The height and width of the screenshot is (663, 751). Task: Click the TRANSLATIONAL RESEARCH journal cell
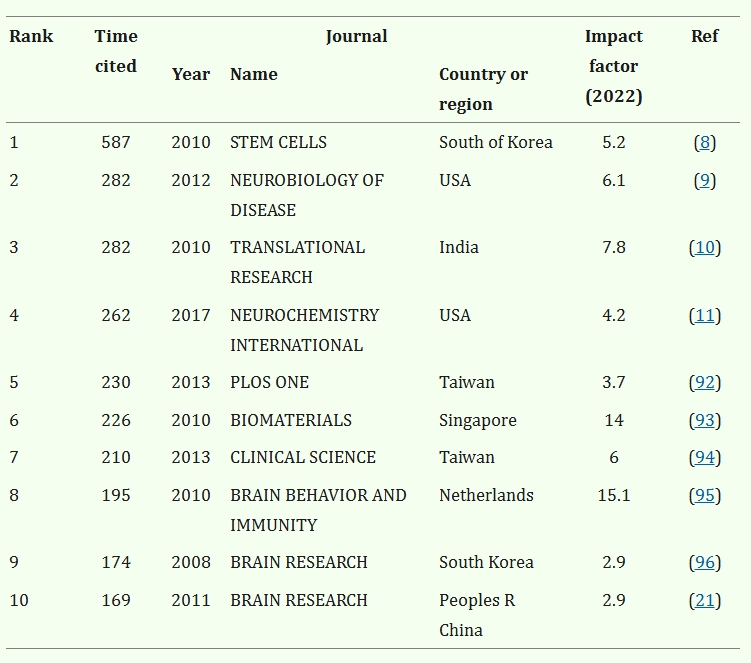pyautogui.click(x=297, y=262)
